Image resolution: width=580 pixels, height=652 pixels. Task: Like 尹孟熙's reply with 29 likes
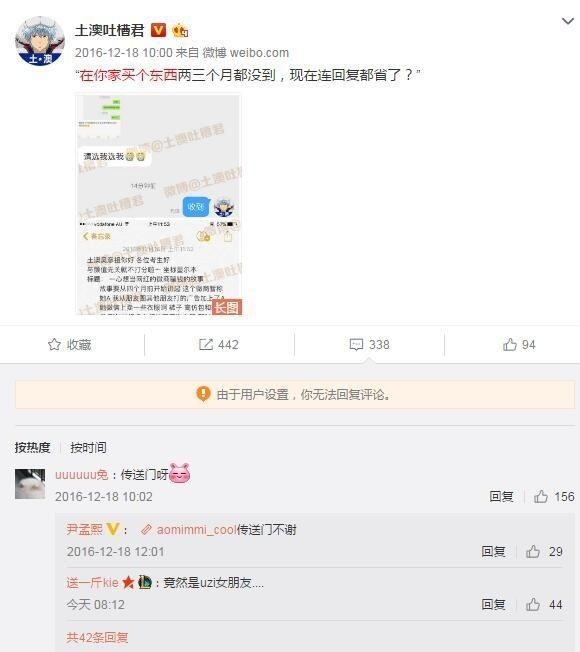533,551
